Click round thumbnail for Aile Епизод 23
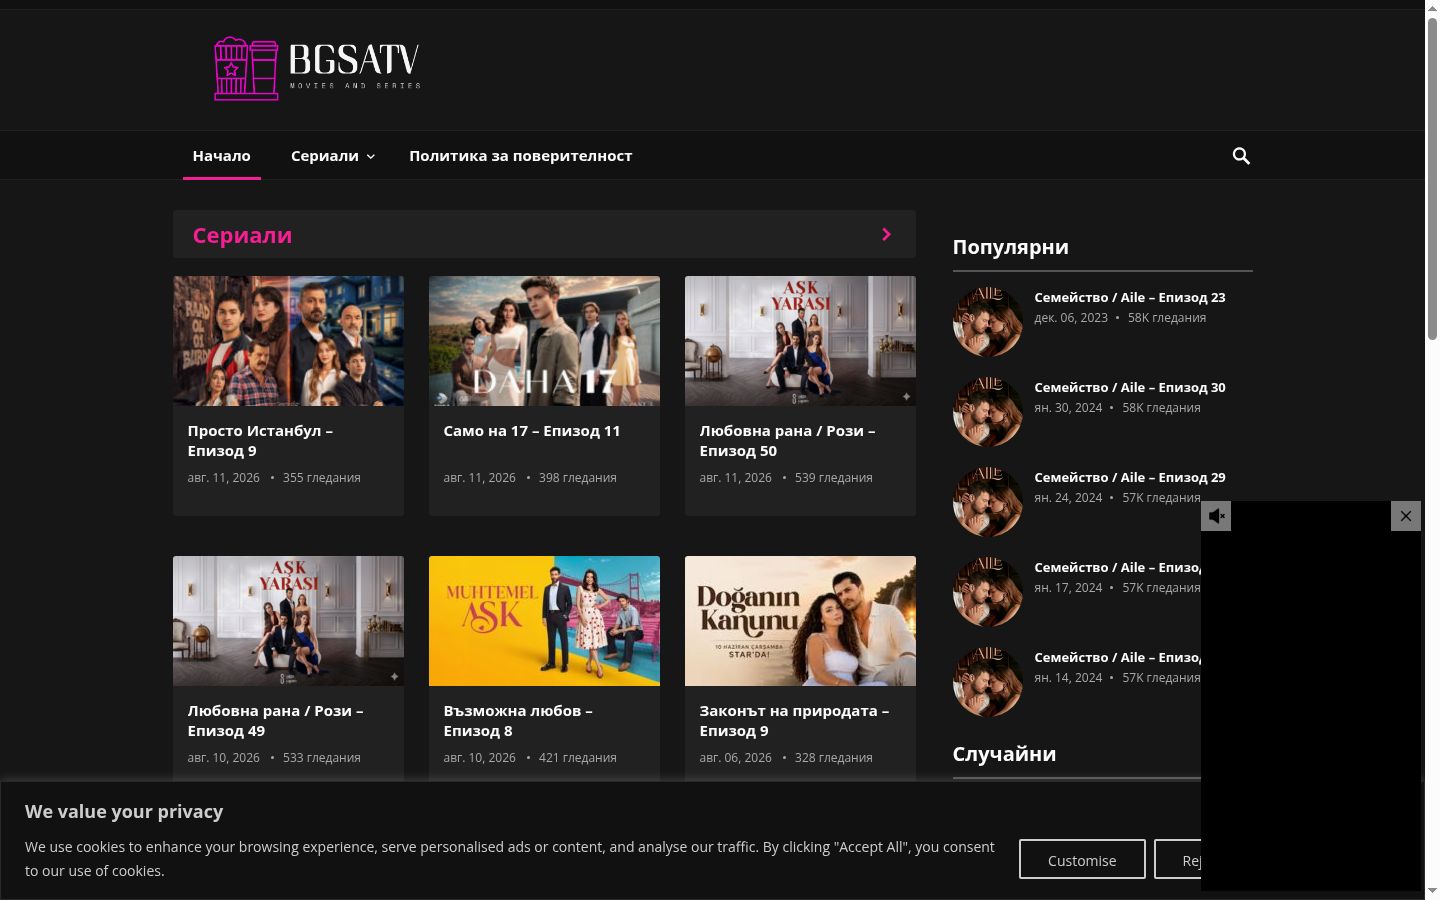 pyautogui.click(x=988, y=322)
